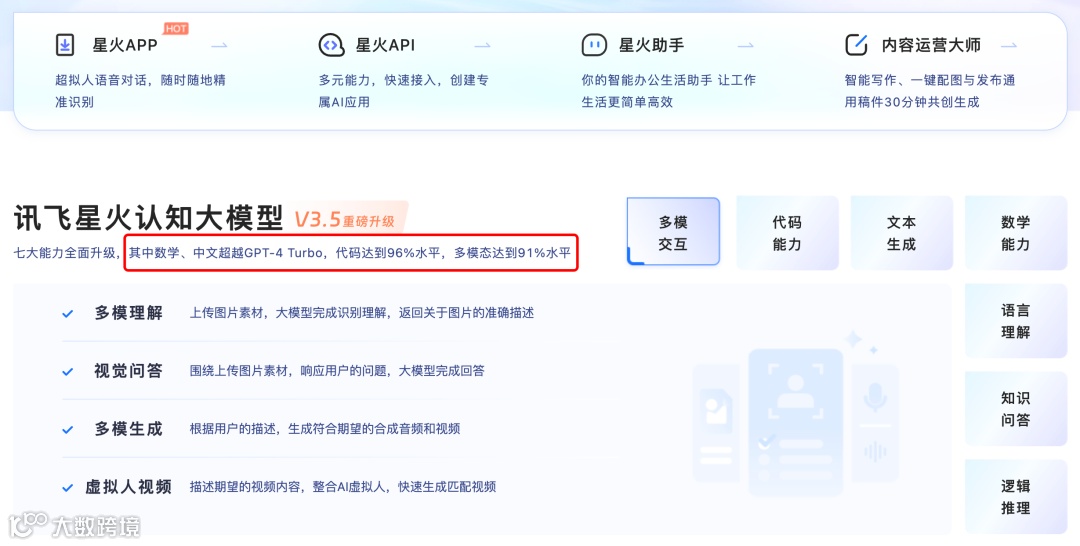Click the text 智能写作、一键配图与发布通用稿件
Image resolution: width=1080 pixels, height=546 pixels.
point(930,91)
